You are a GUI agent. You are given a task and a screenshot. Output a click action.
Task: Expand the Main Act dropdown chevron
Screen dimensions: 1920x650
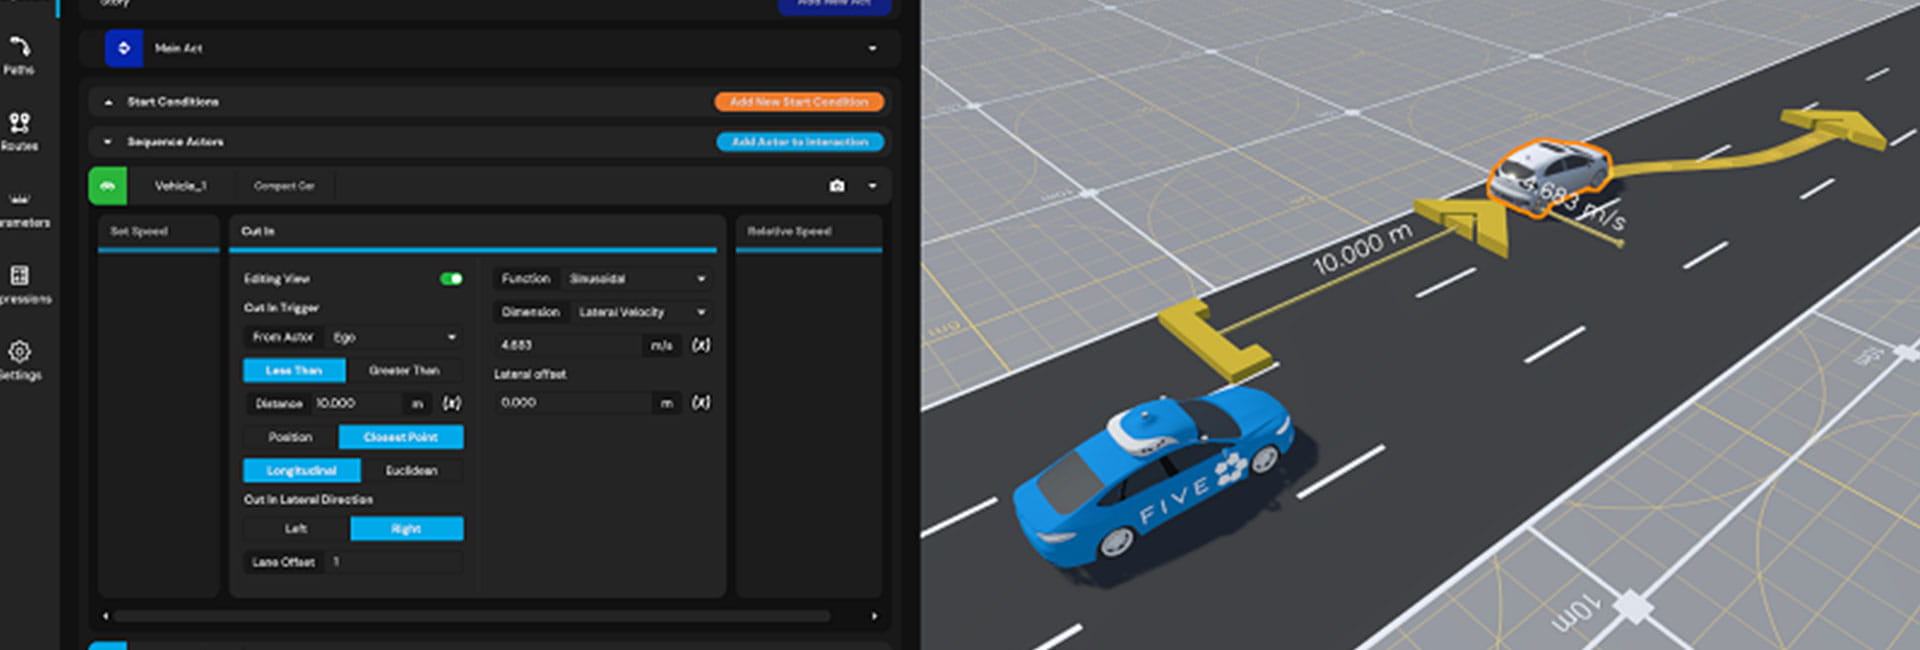coord(872,48)
